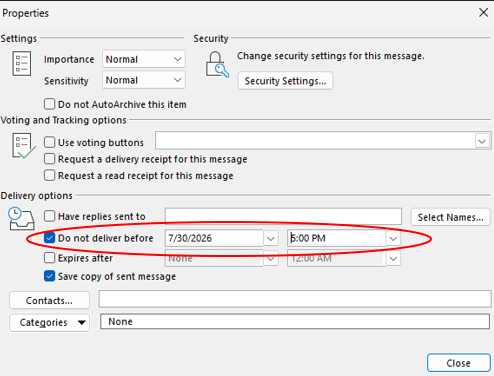Screen dimensions: 494x376
Task: Click the security padlock key icon
Action: click(217, 64)
